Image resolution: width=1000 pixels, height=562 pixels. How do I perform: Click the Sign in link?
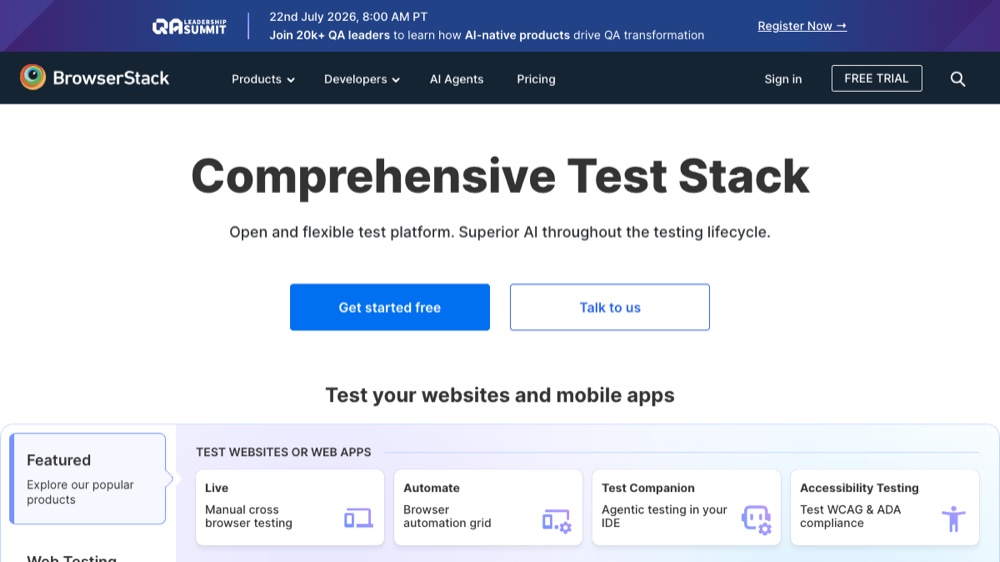pyautogui.click(x=783, y=79)
